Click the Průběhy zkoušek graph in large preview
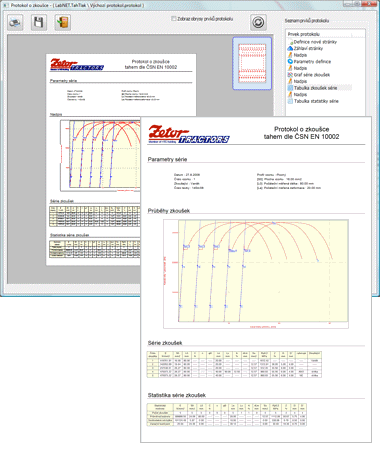This screenshot has width=380, height=450. click(x=256, y=274)
